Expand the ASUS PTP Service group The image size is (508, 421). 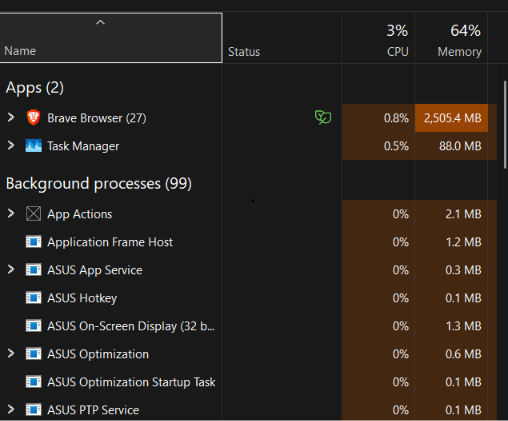[11, 409]
